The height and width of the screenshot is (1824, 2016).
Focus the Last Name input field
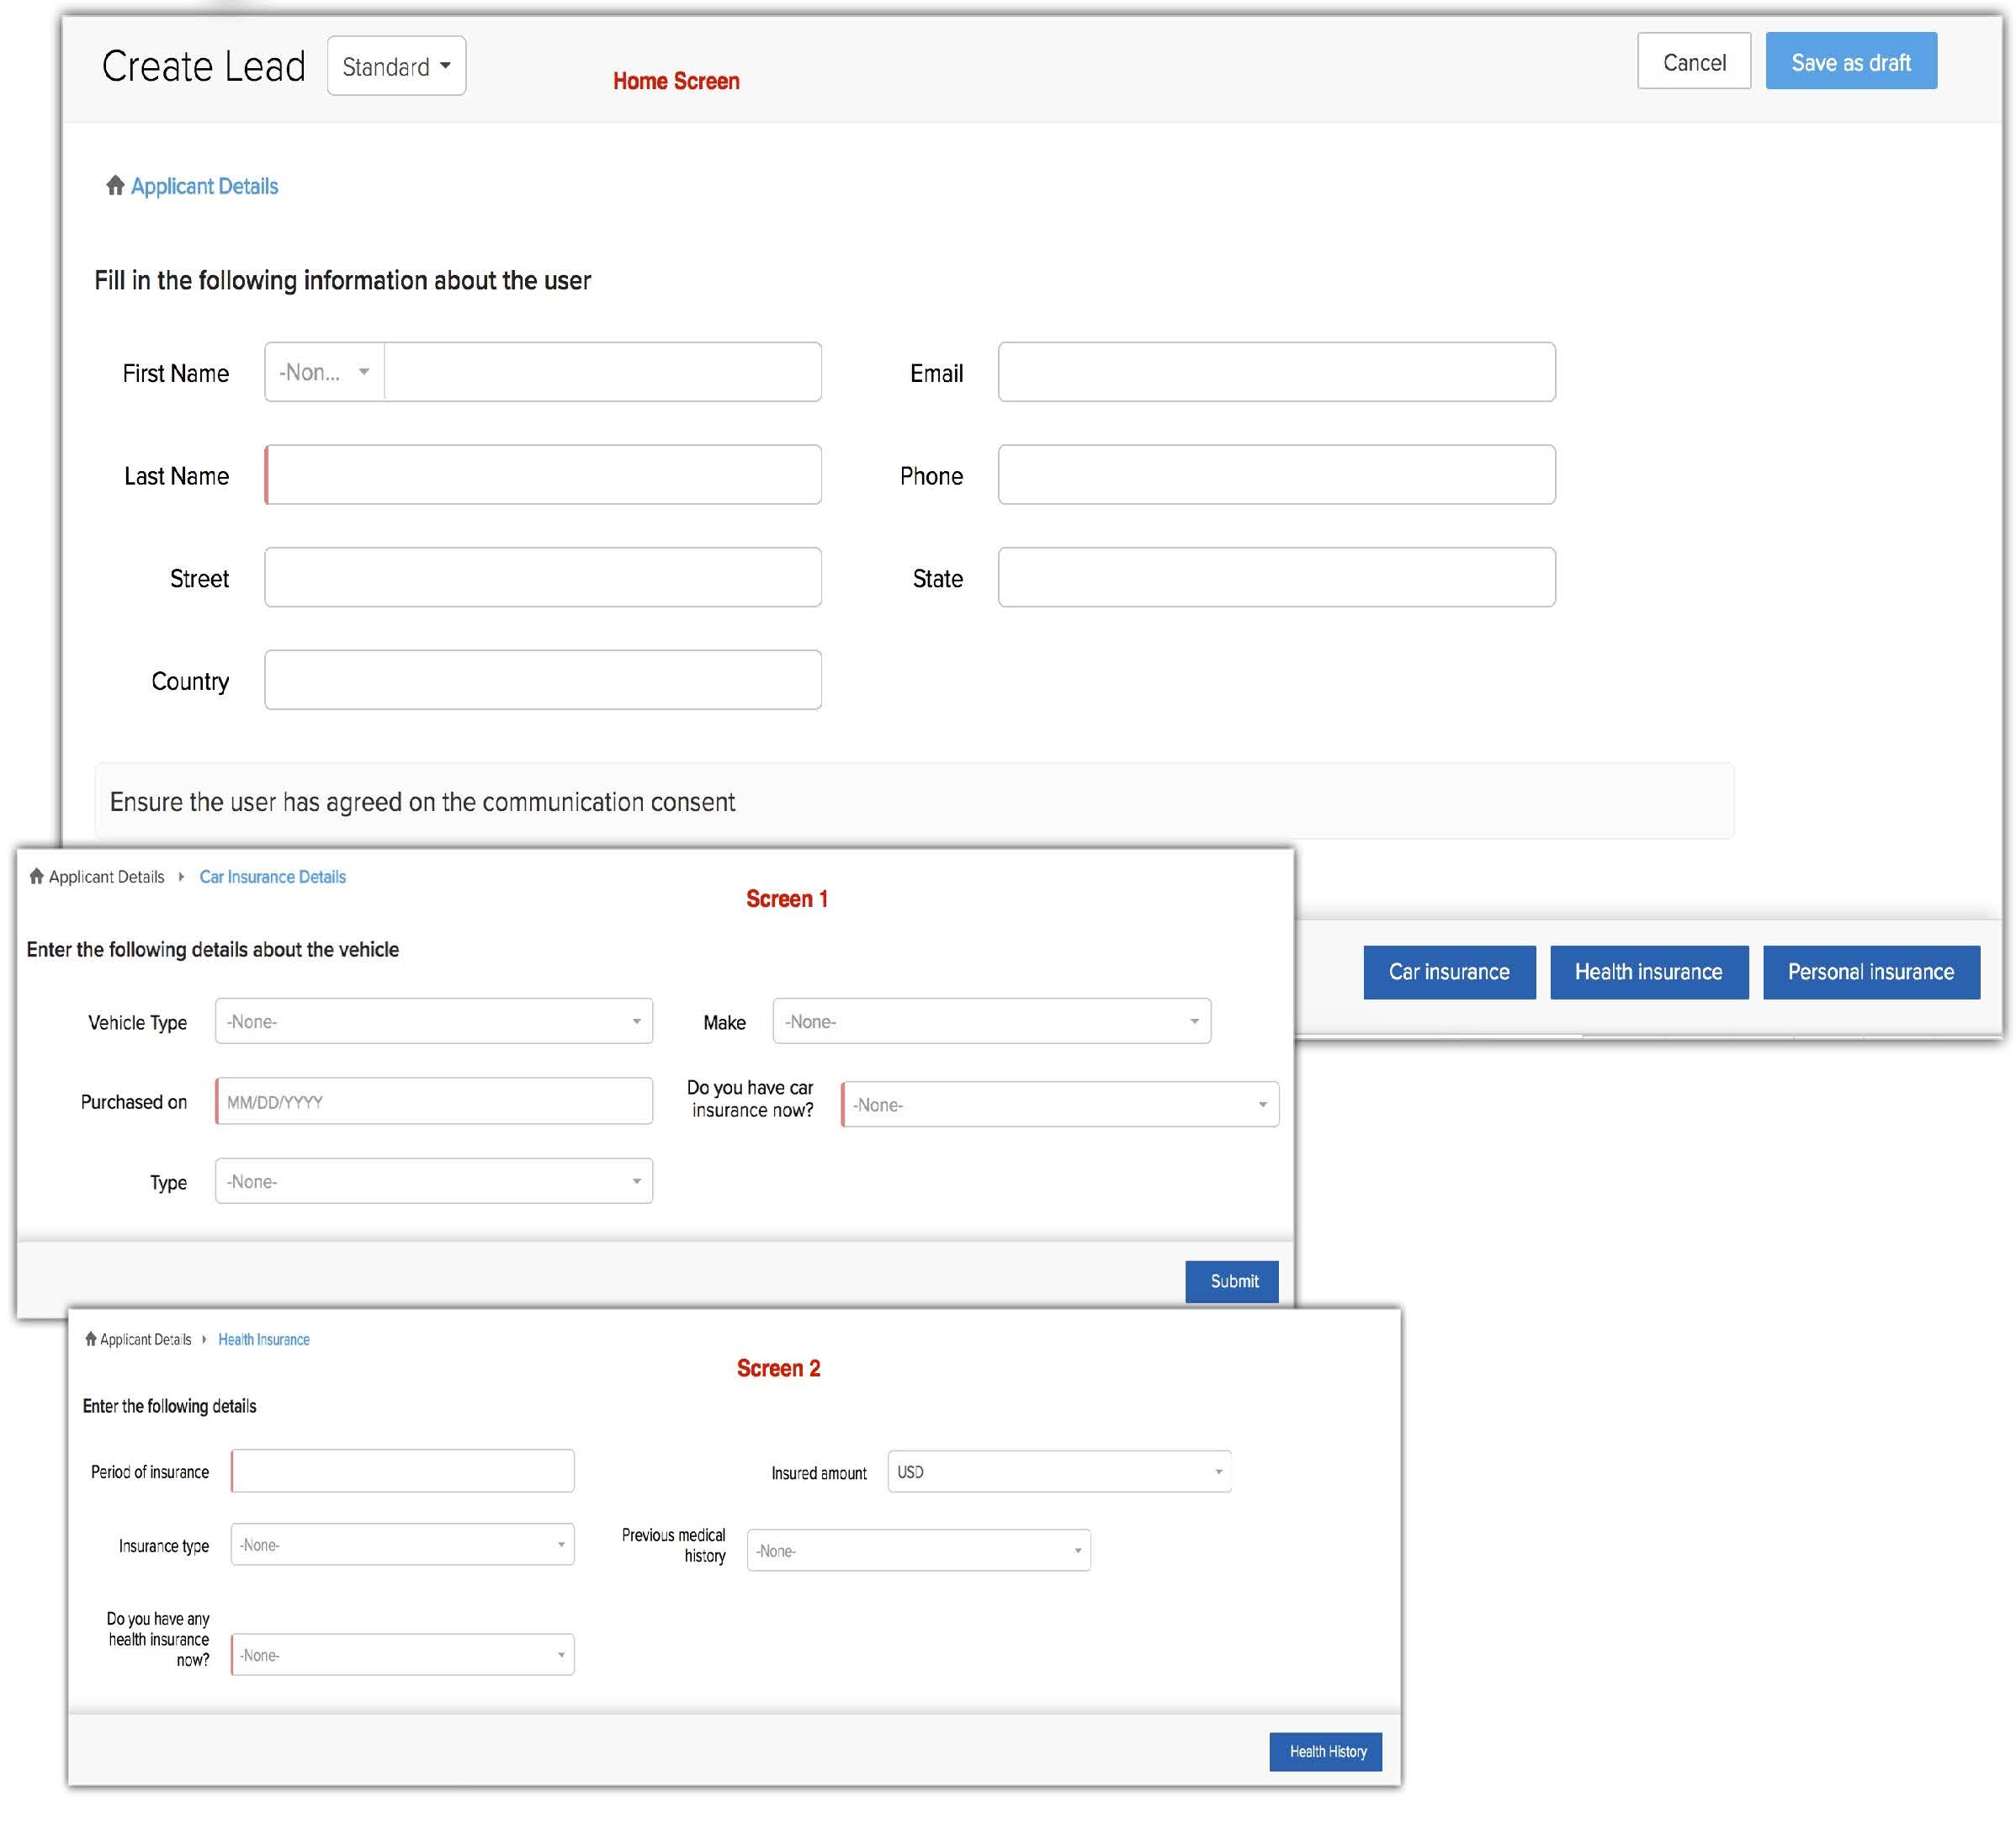(x=544, y=475)
